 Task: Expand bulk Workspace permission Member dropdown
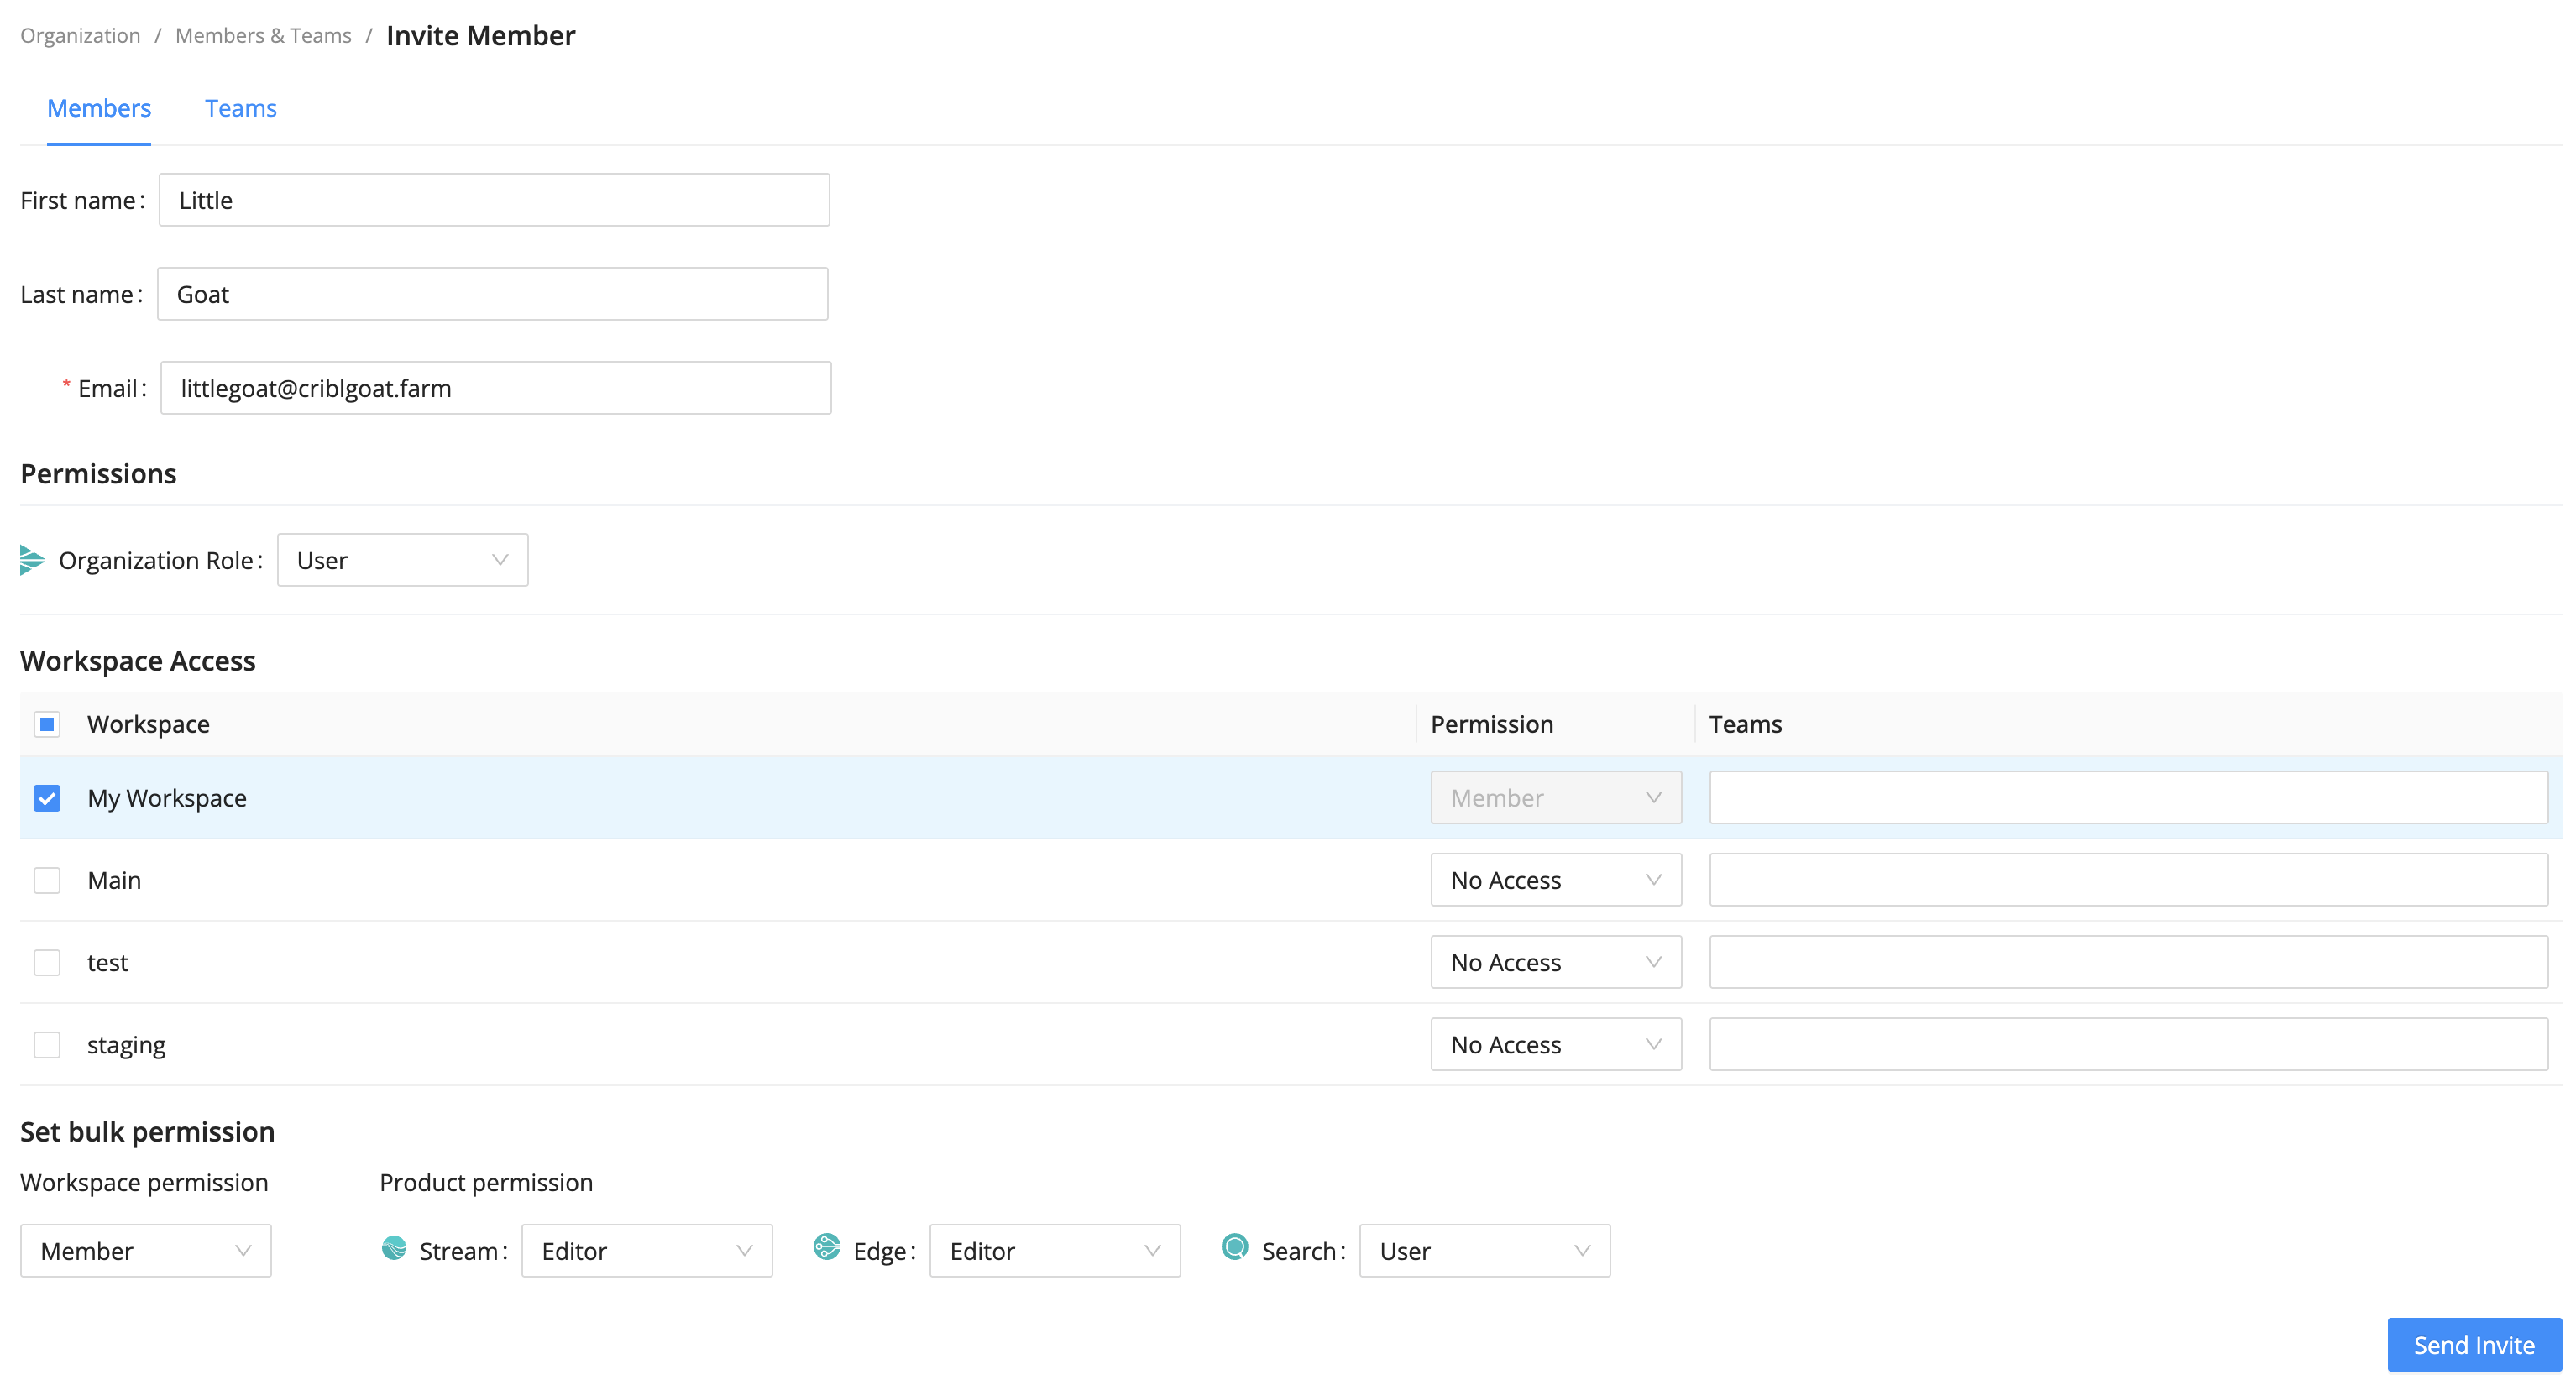tap(146, 1251)
